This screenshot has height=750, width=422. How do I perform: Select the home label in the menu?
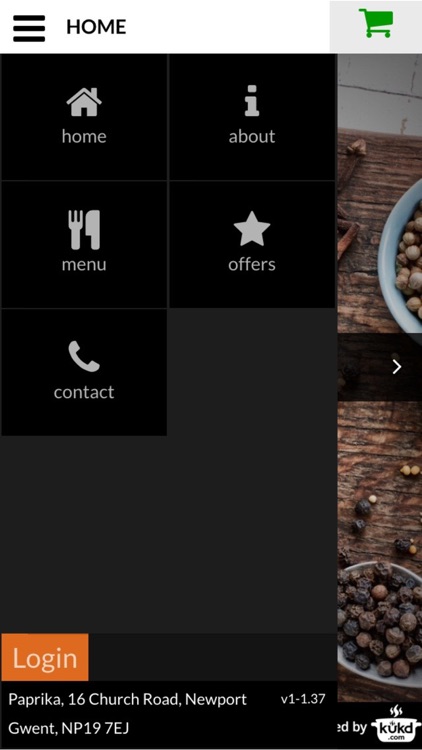click(x=84, y=136)
